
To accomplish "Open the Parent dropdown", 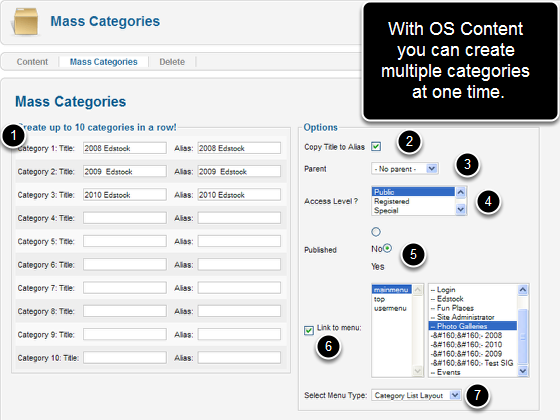I will (x=405, y=169).
